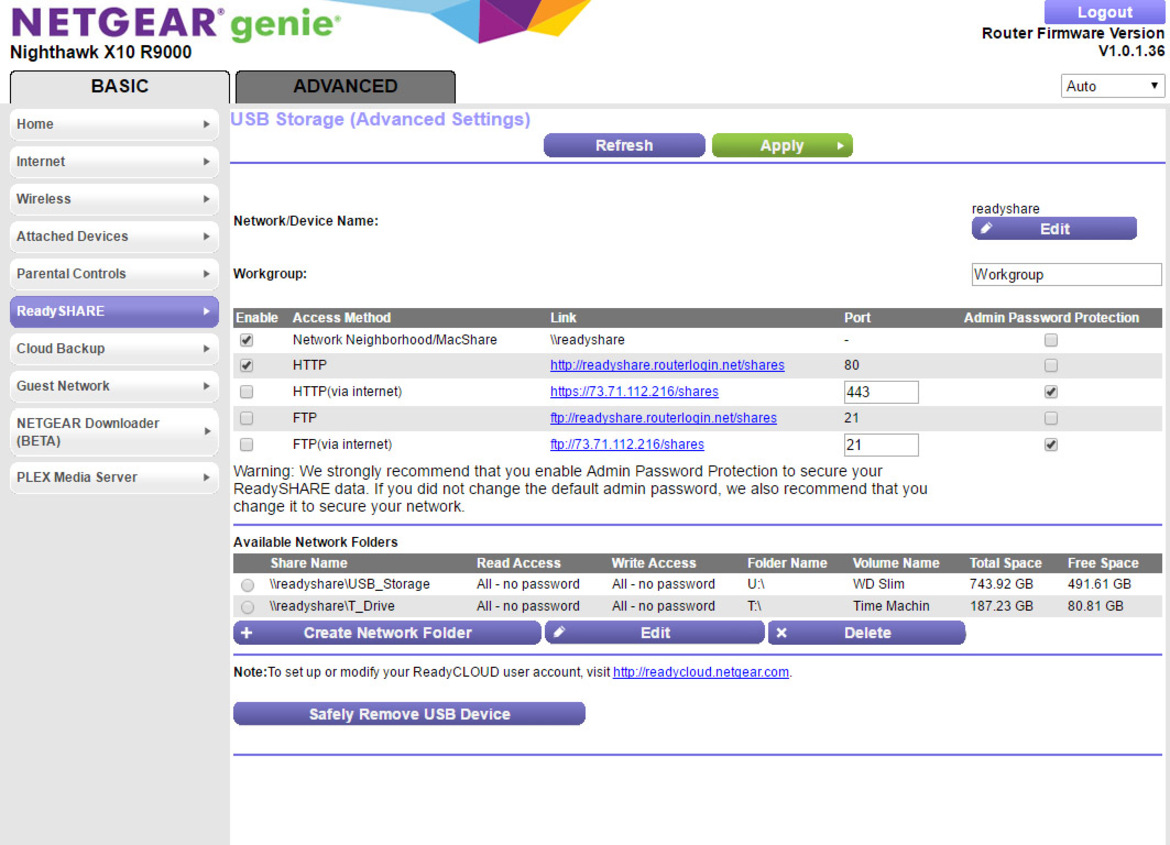This screenshot has height=845, width=1170.
Task: Expand the Internet menu arrow
Action: (207, 161)
